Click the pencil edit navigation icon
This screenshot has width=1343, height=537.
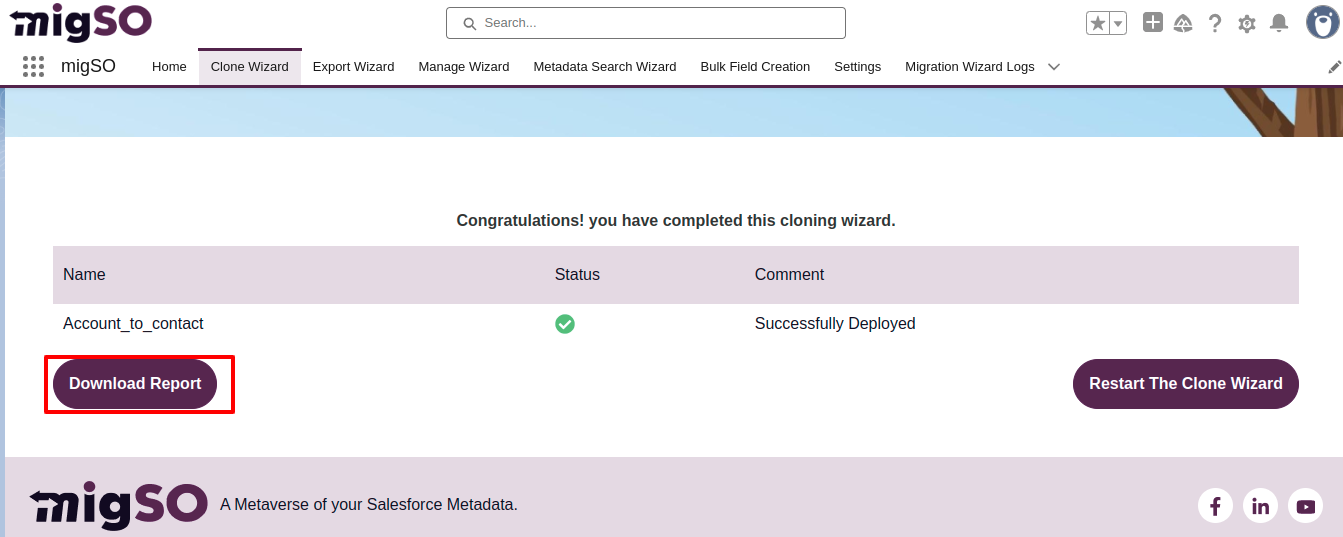point(1334,67)
